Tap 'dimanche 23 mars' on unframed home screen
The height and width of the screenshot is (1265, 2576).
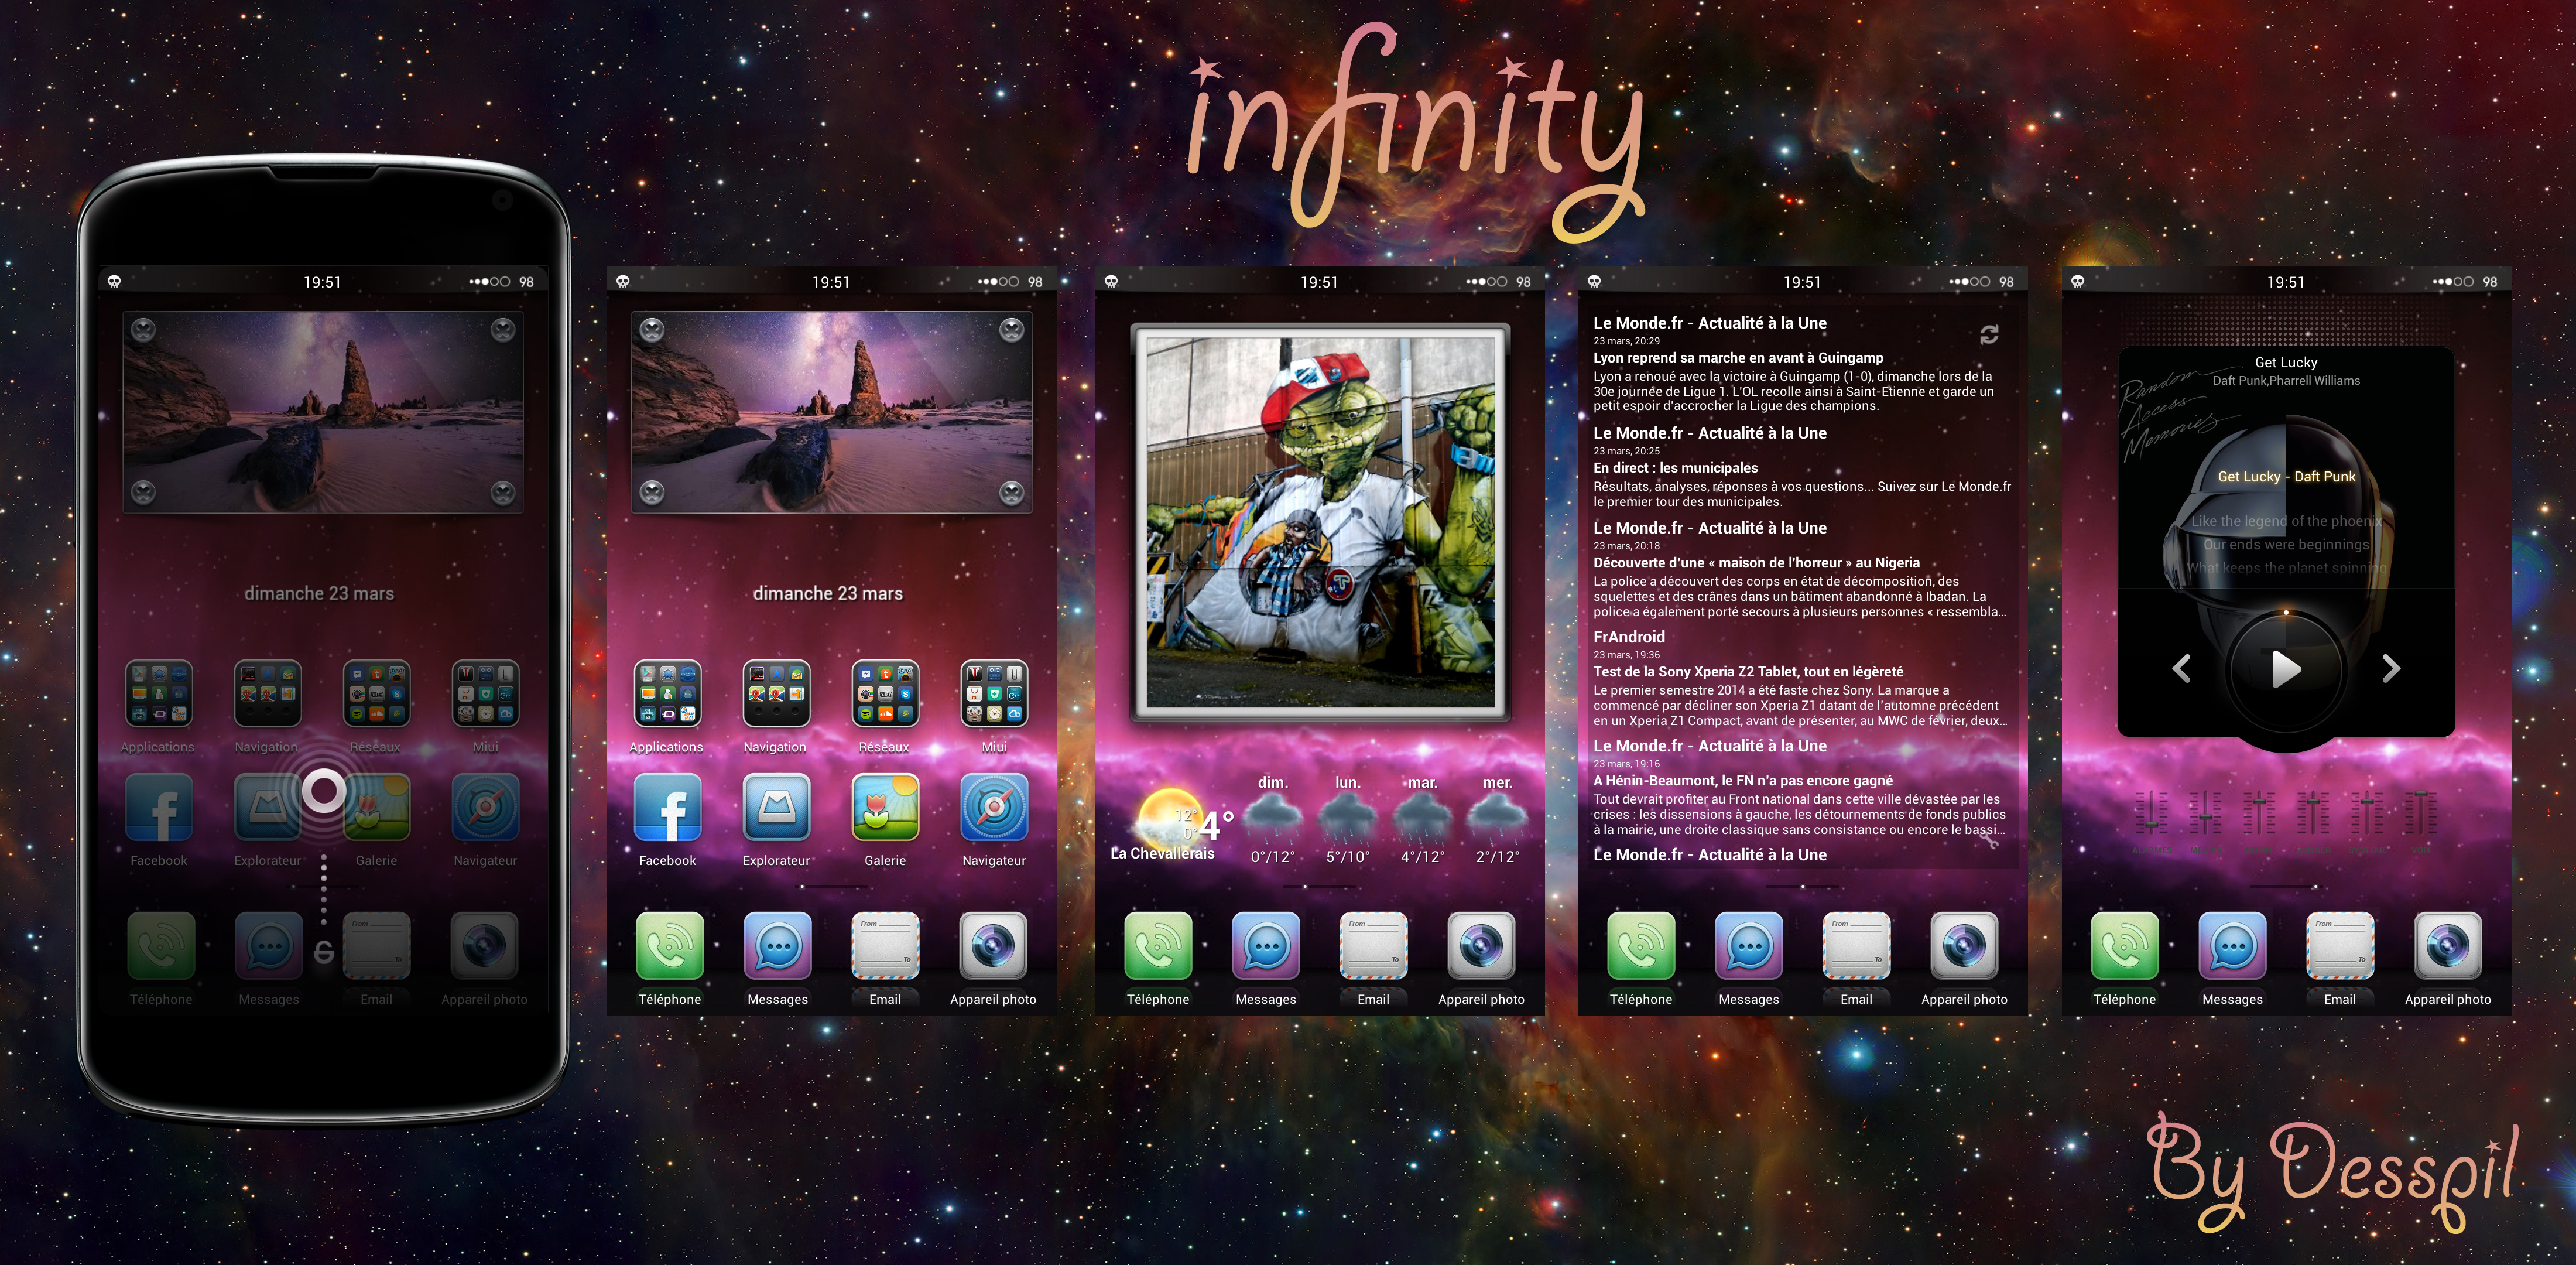coord(828,594)
